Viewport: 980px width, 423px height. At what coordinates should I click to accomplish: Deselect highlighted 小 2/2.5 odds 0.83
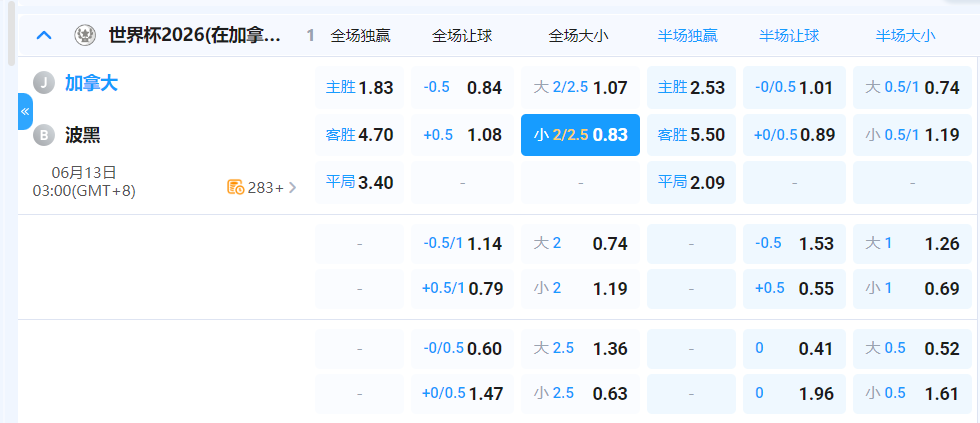(x=581, y=134)
